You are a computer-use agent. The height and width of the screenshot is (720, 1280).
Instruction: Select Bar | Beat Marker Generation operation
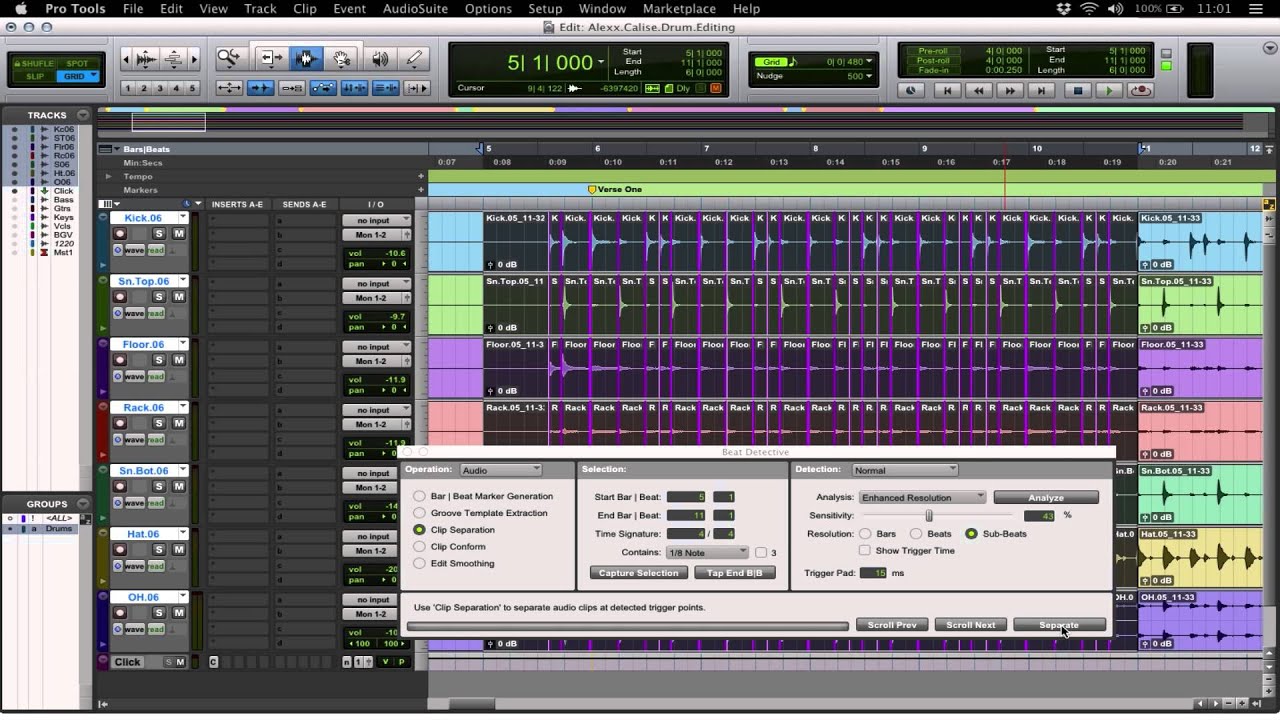tap(419, 496)
